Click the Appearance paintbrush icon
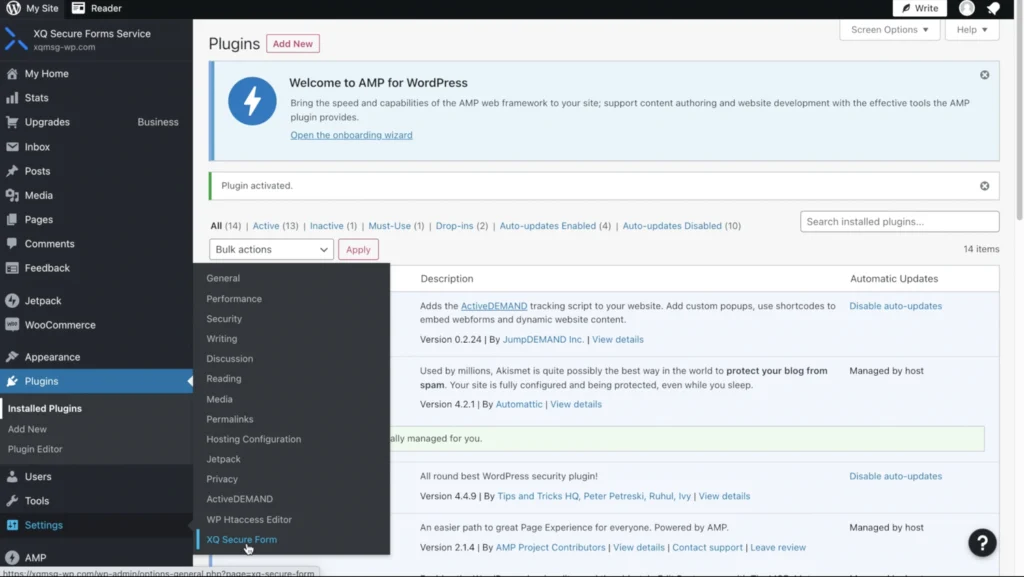 click(12, 357)
